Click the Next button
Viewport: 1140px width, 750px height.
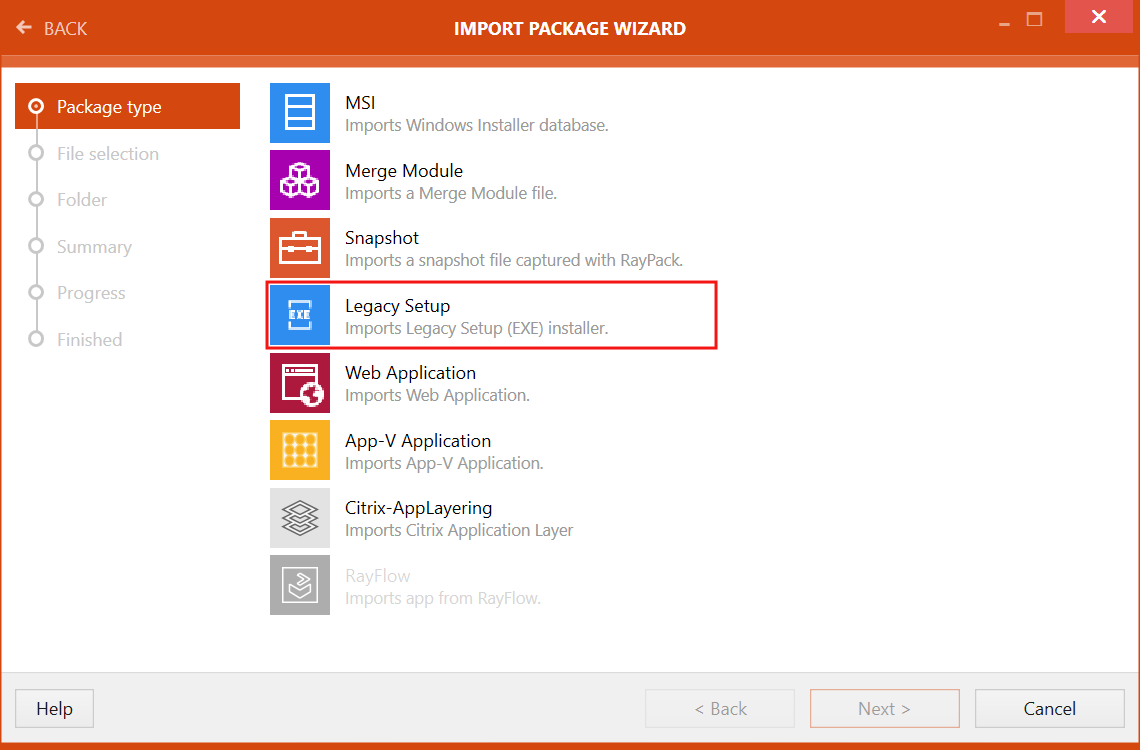point(884,708)
